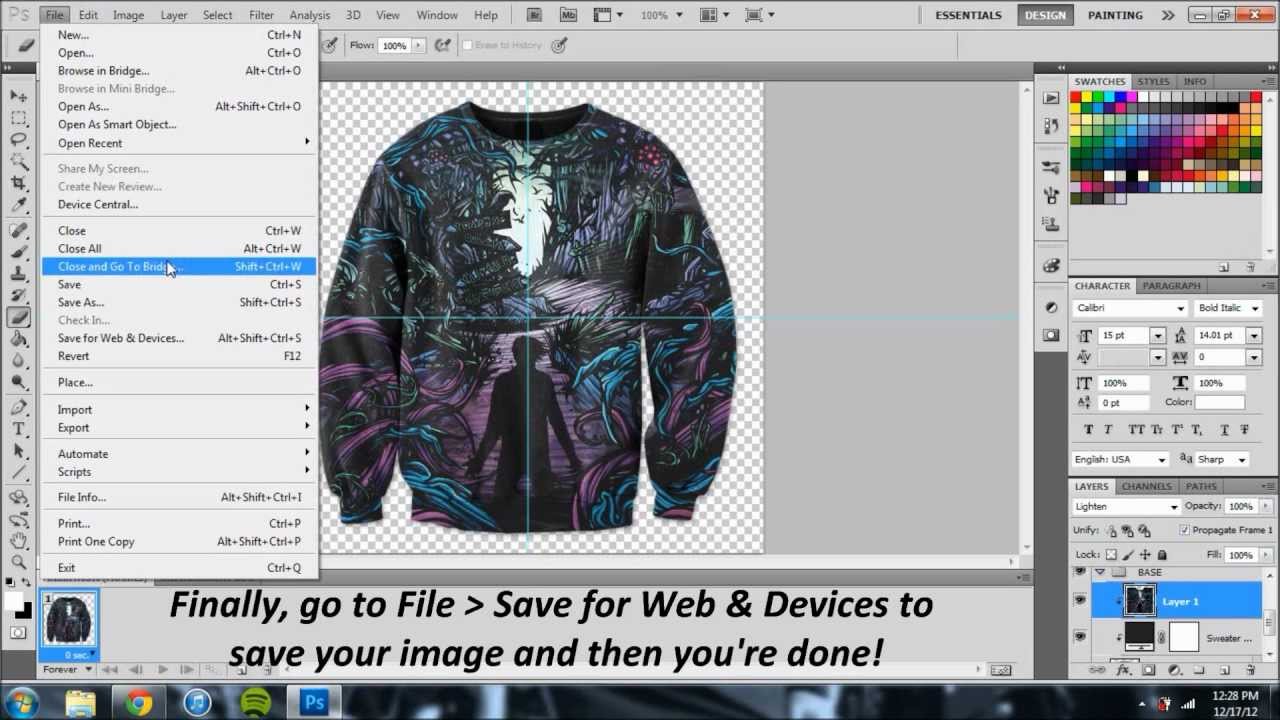
Task: Open Spotify from the taskbar
Action: [256, 702]
